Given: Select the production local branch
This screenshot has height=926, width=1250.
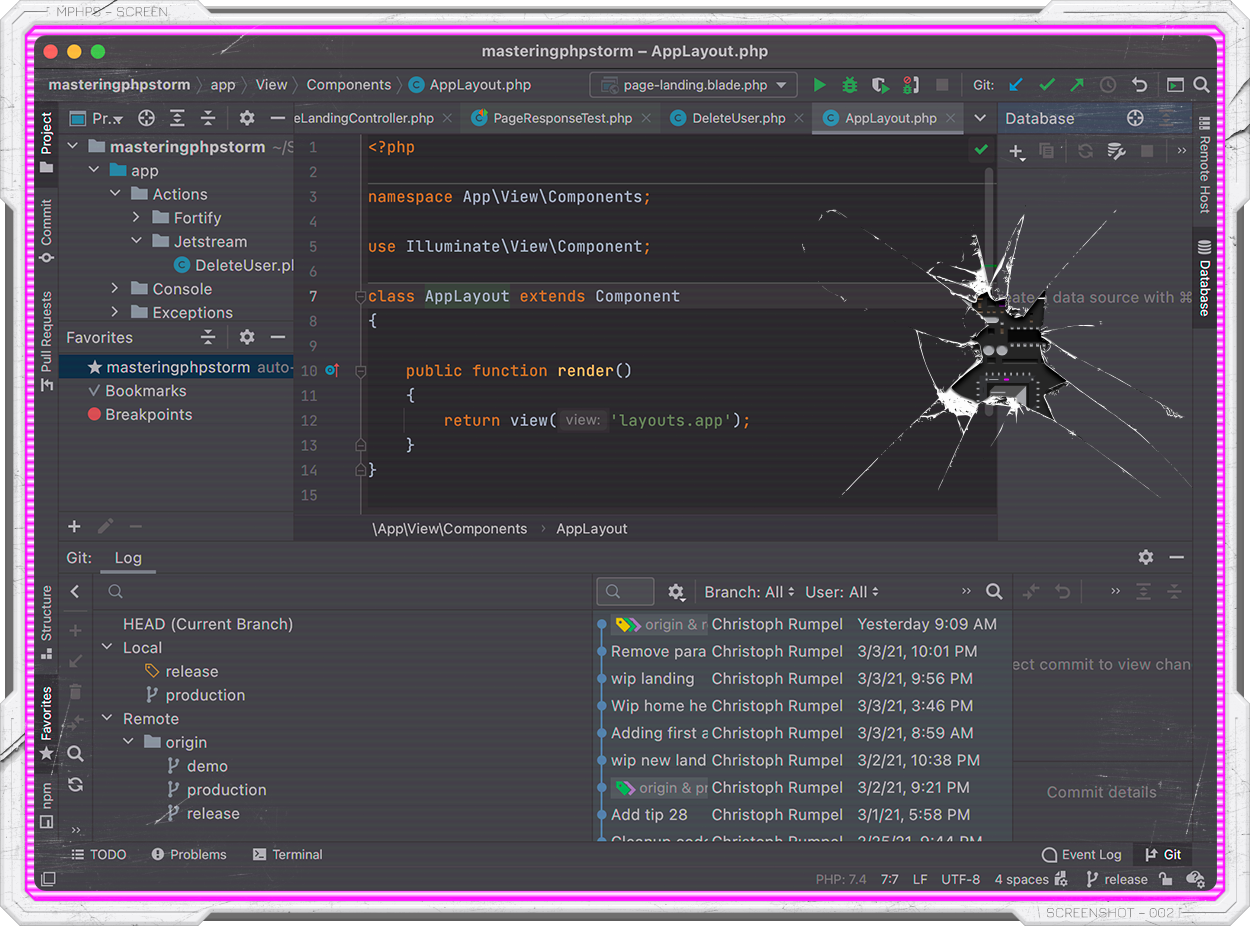Looking at the screenshot, I should point(205,695).
